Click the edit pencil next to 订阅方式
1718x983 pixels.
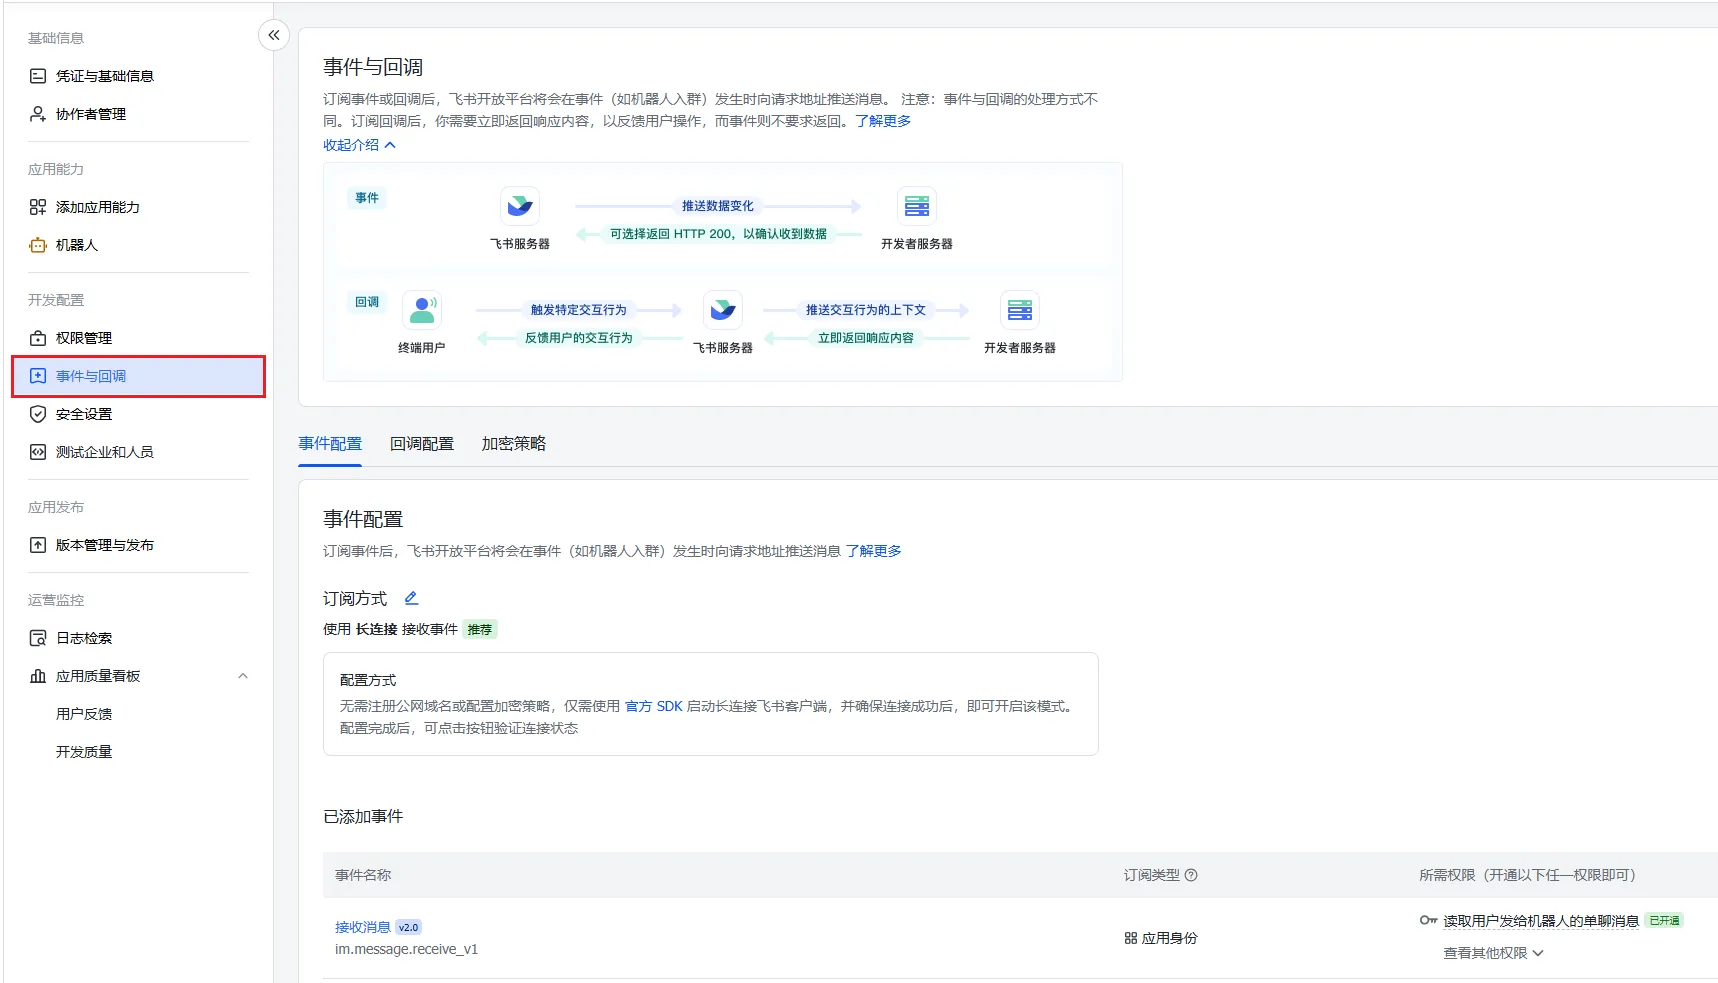tap(411, 598)
